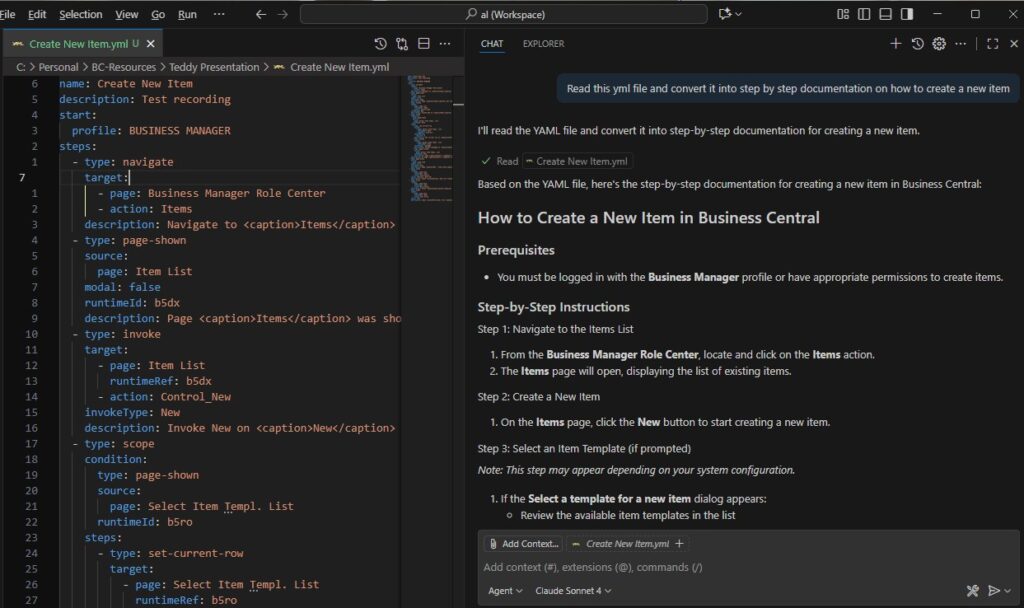Viewport: 1024px width, 608px height.
Task: Send the chat message arrow icon
Action: [x=994, y=590]
